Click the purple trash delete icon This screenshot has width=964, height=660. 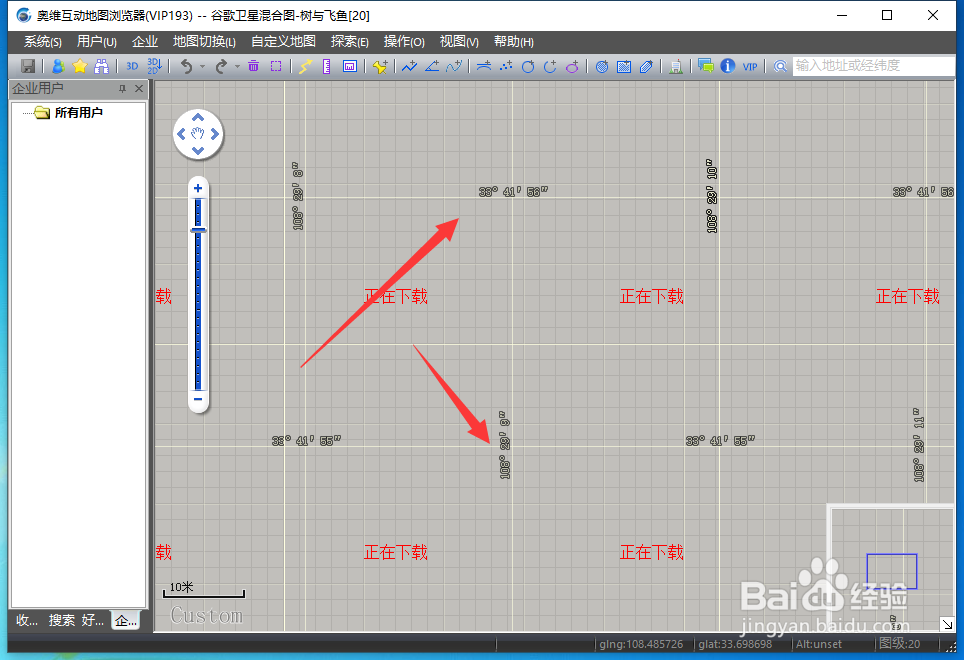(253, 66)
